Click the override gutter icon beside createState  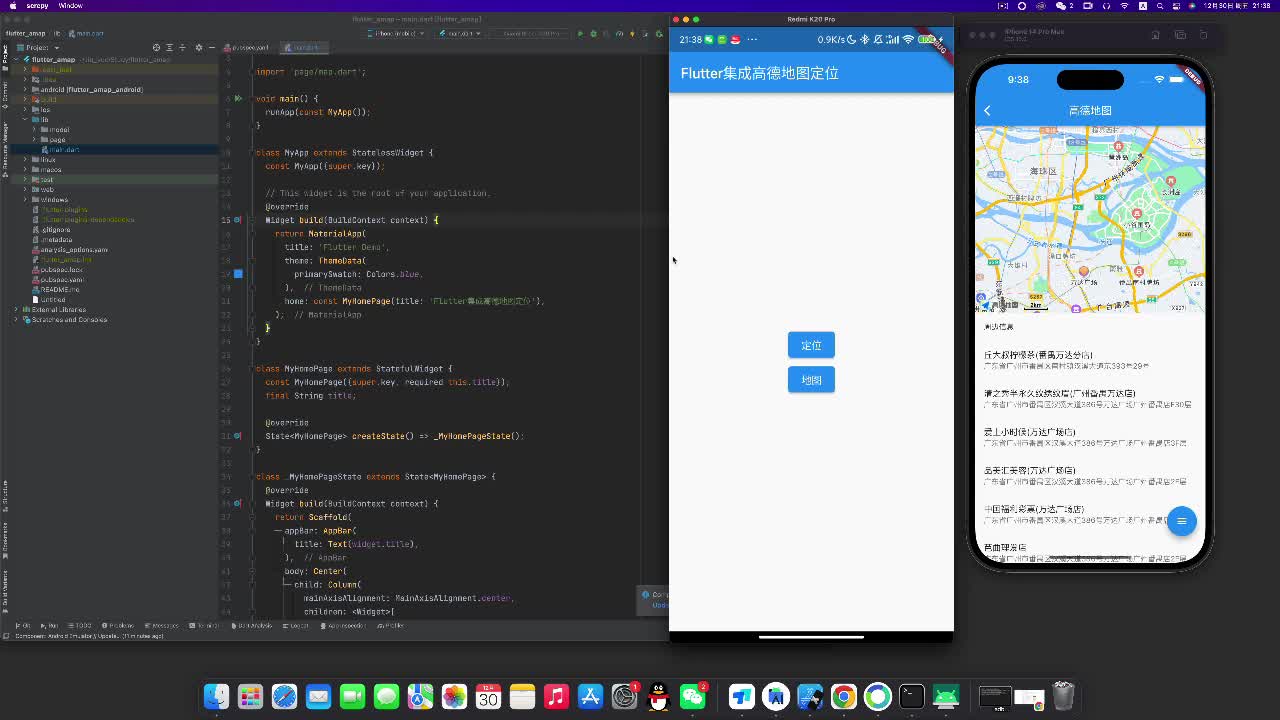(238, 436)
